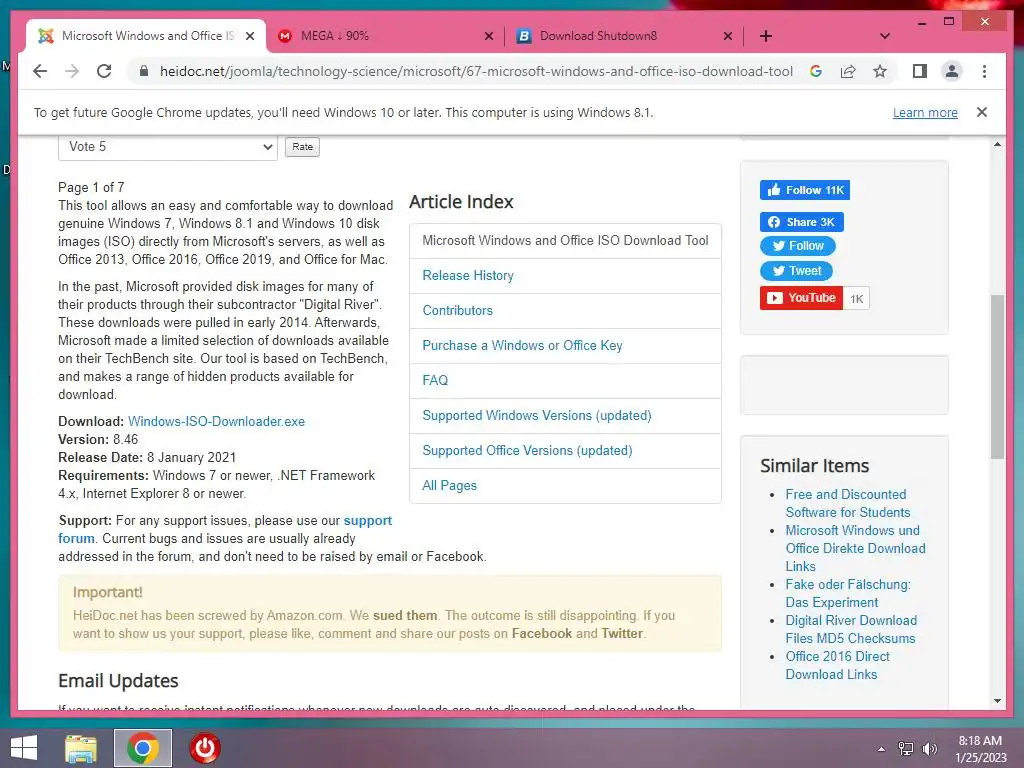Open a new tab with plus button

[766, 36]
